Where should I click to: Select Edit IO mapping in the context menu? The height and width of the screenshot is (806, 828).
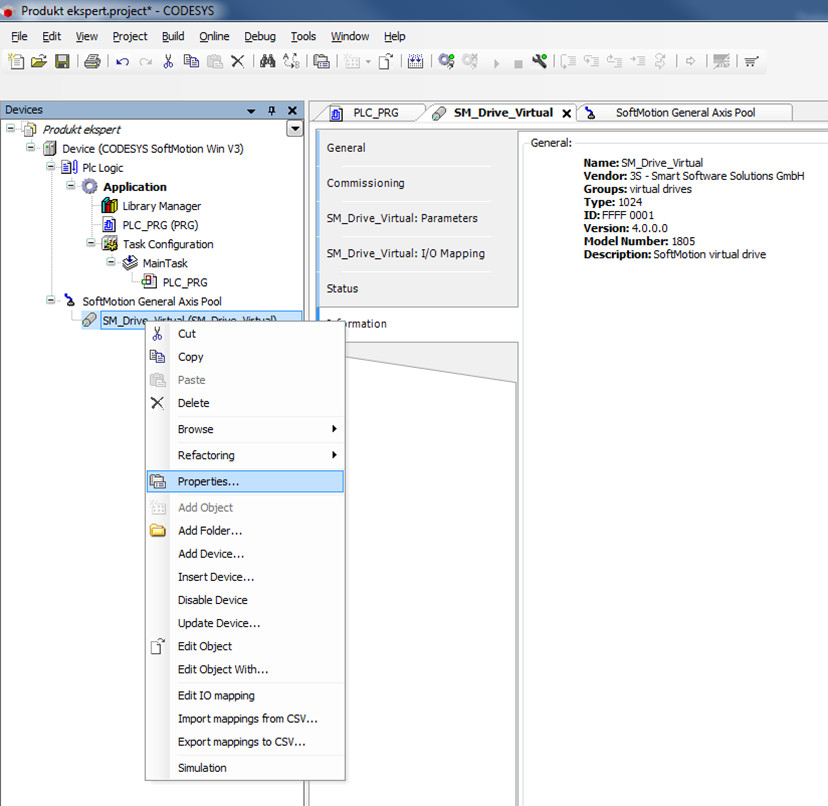point(246,695)
